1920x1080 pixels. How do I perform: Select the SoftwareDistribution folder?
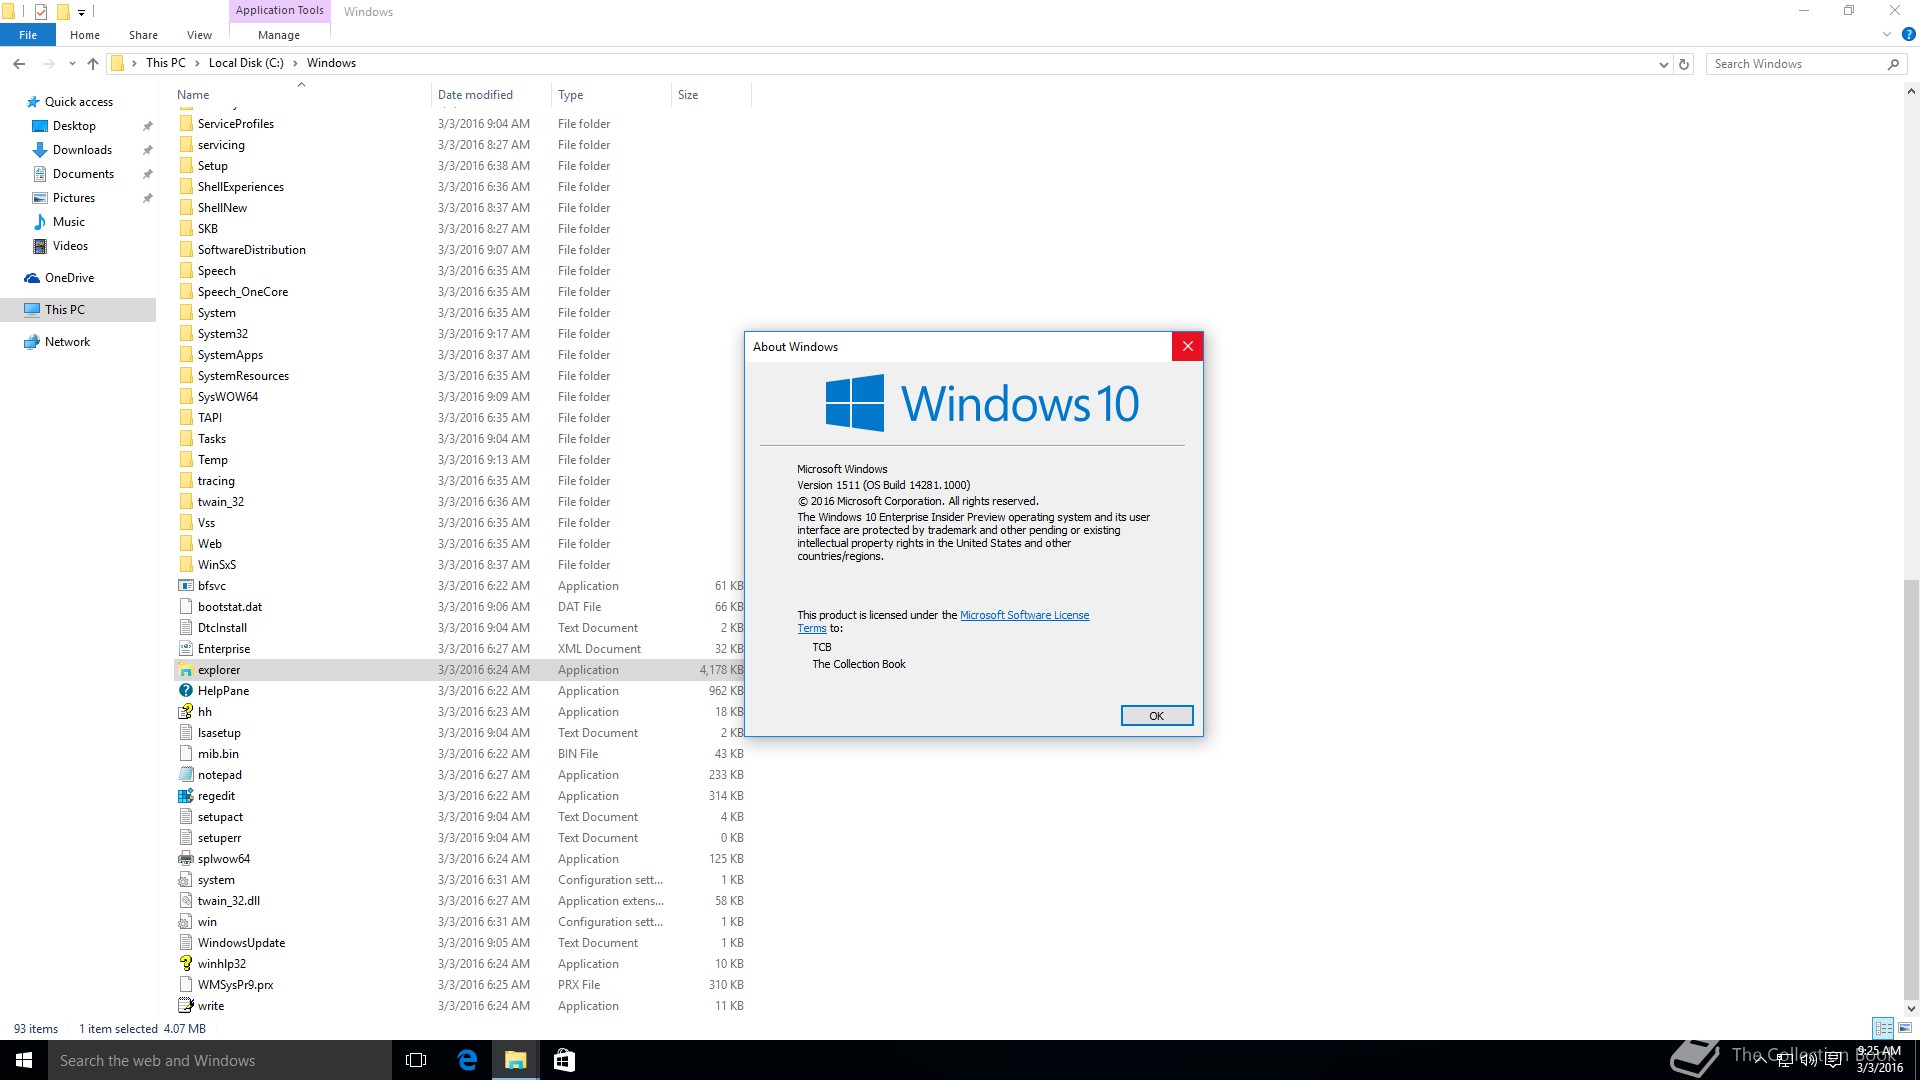[252, 250]
